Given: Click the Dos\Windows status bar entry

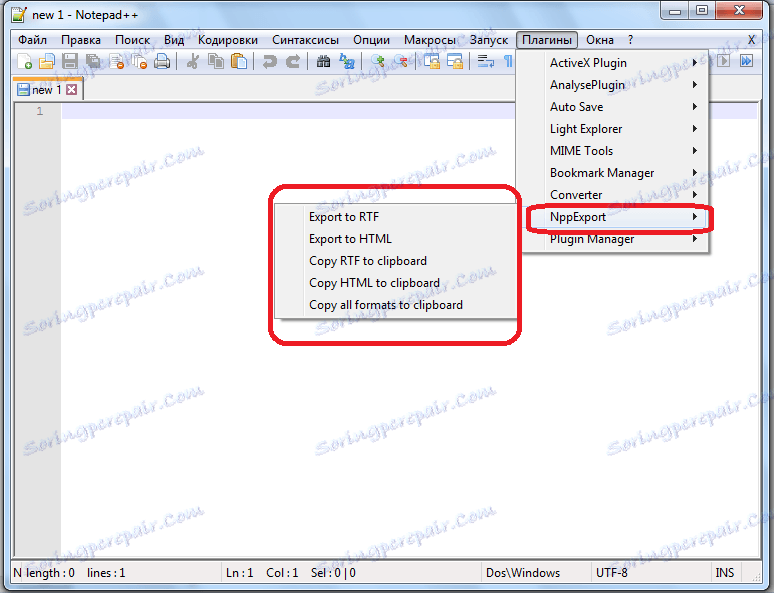Looking at the screenshot, I should [x=523, y=573].
